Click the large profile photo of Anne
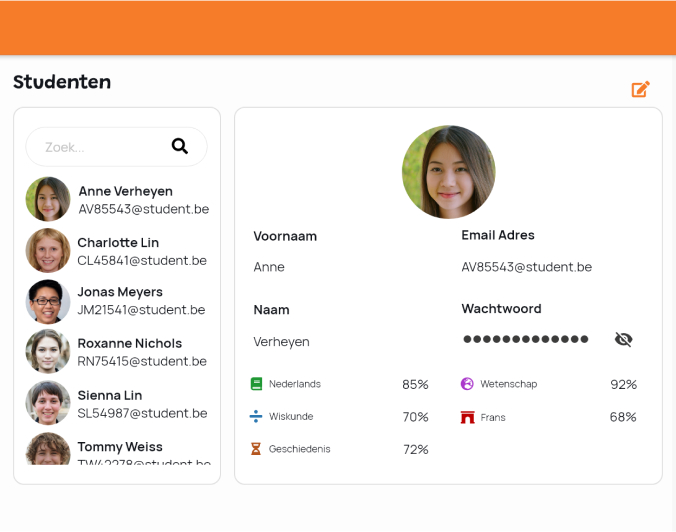This screenshot has width=676, height=532. pos(448,172)
